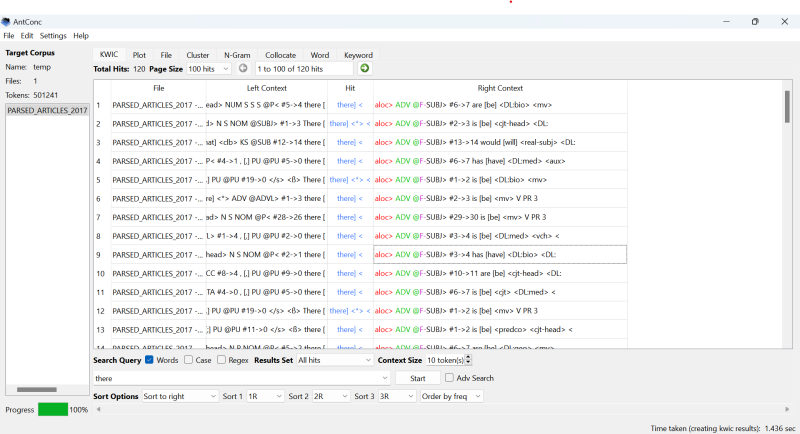
Task: Expand the search query history dropdown
Action: (385, 378)
